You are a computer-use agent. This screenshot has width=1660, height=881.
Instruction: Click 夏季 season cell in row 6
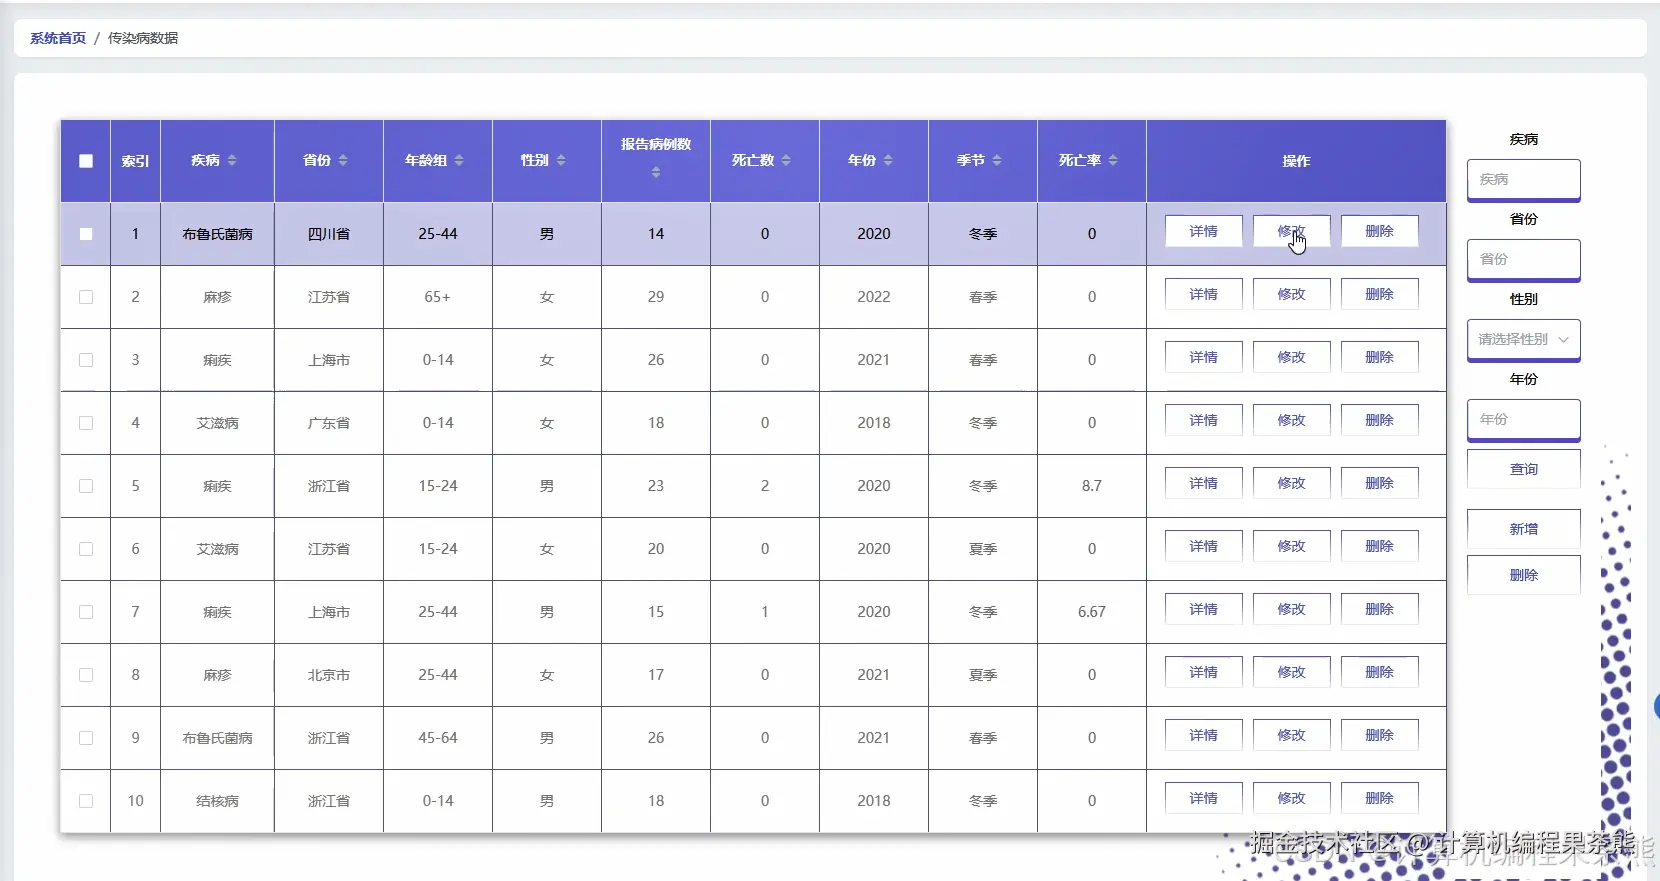coord(983,549)
